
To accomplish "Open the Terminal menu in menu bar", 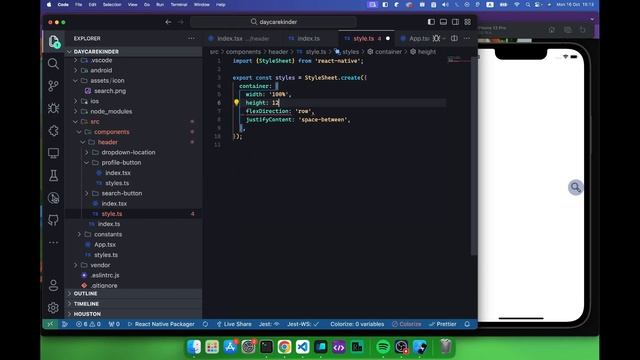I will click(179, 4).
